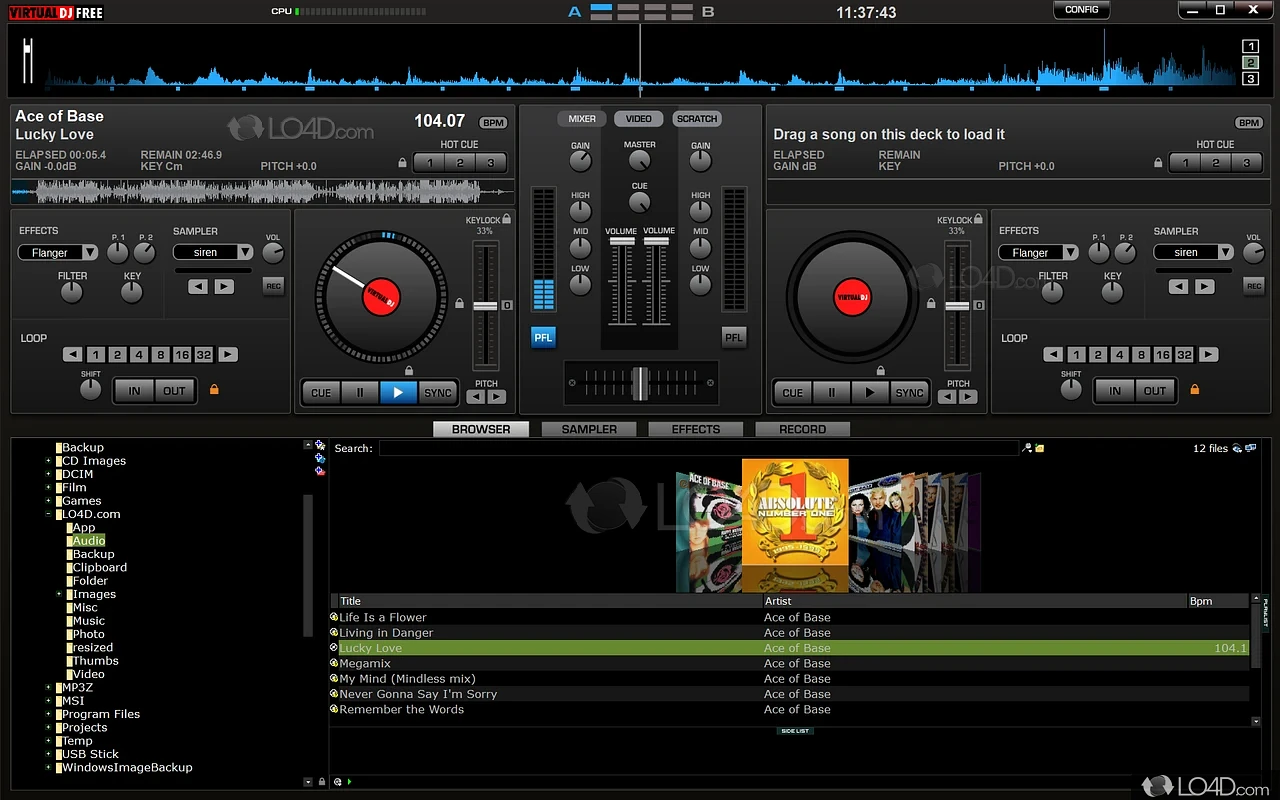Click the browser search field
The width and height of the screenshot is (1280, 800).
pyautogui.click(x=698, y=448)
